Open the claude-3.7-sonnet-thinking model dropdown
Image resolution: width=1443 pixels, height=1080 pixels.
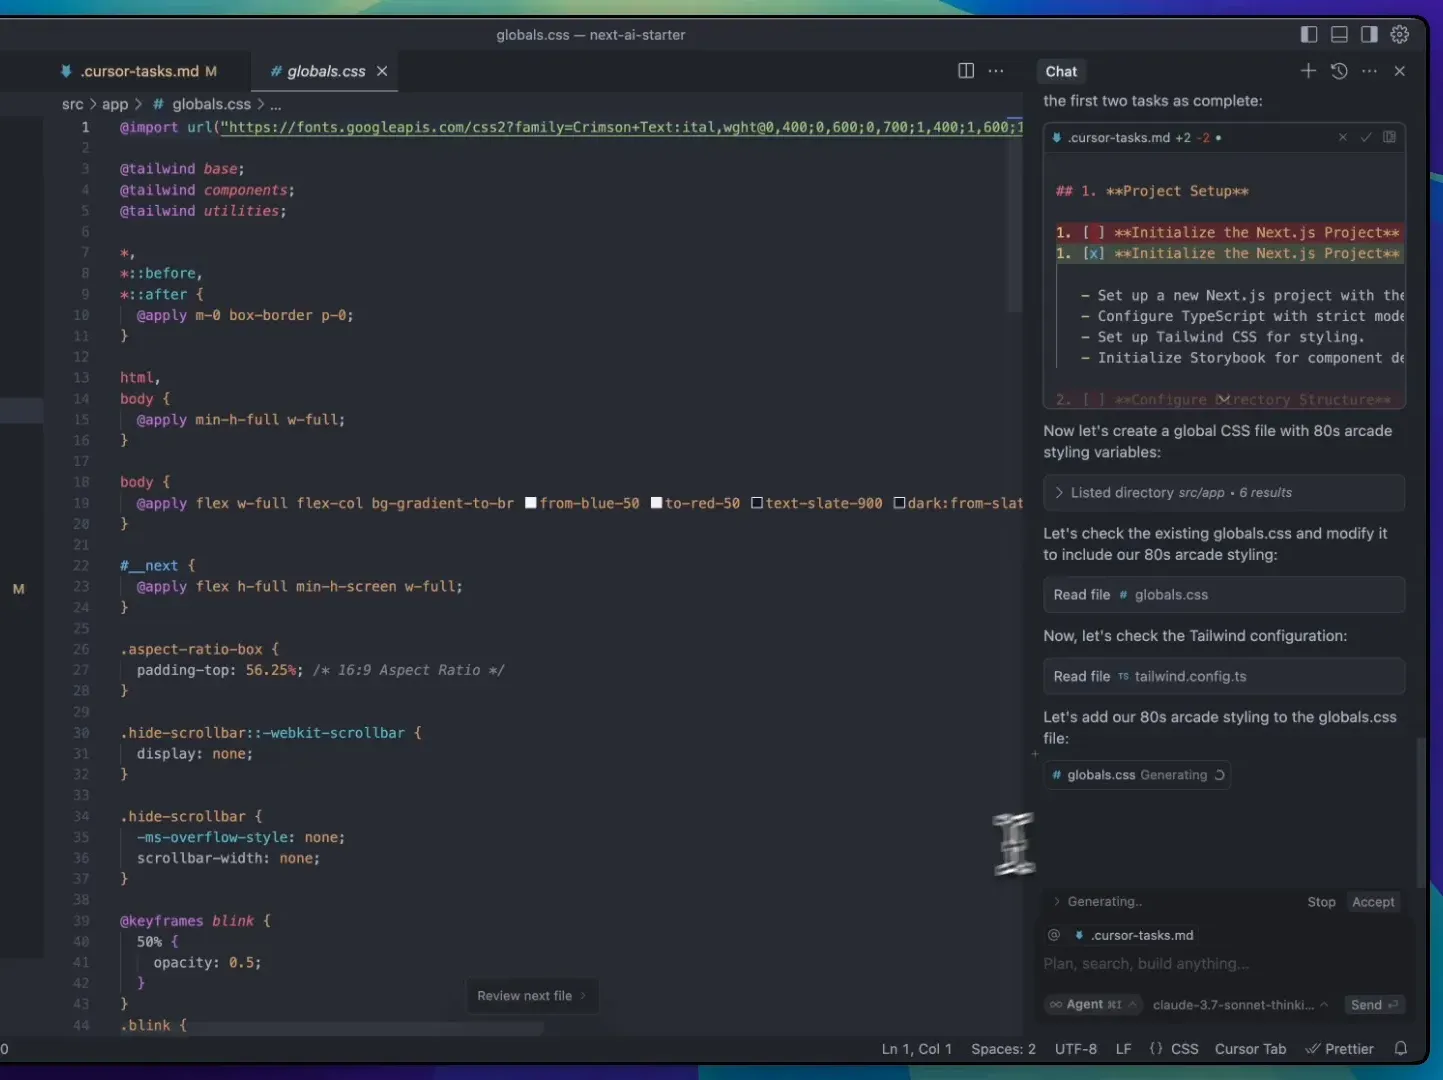click(1240, 1005)
